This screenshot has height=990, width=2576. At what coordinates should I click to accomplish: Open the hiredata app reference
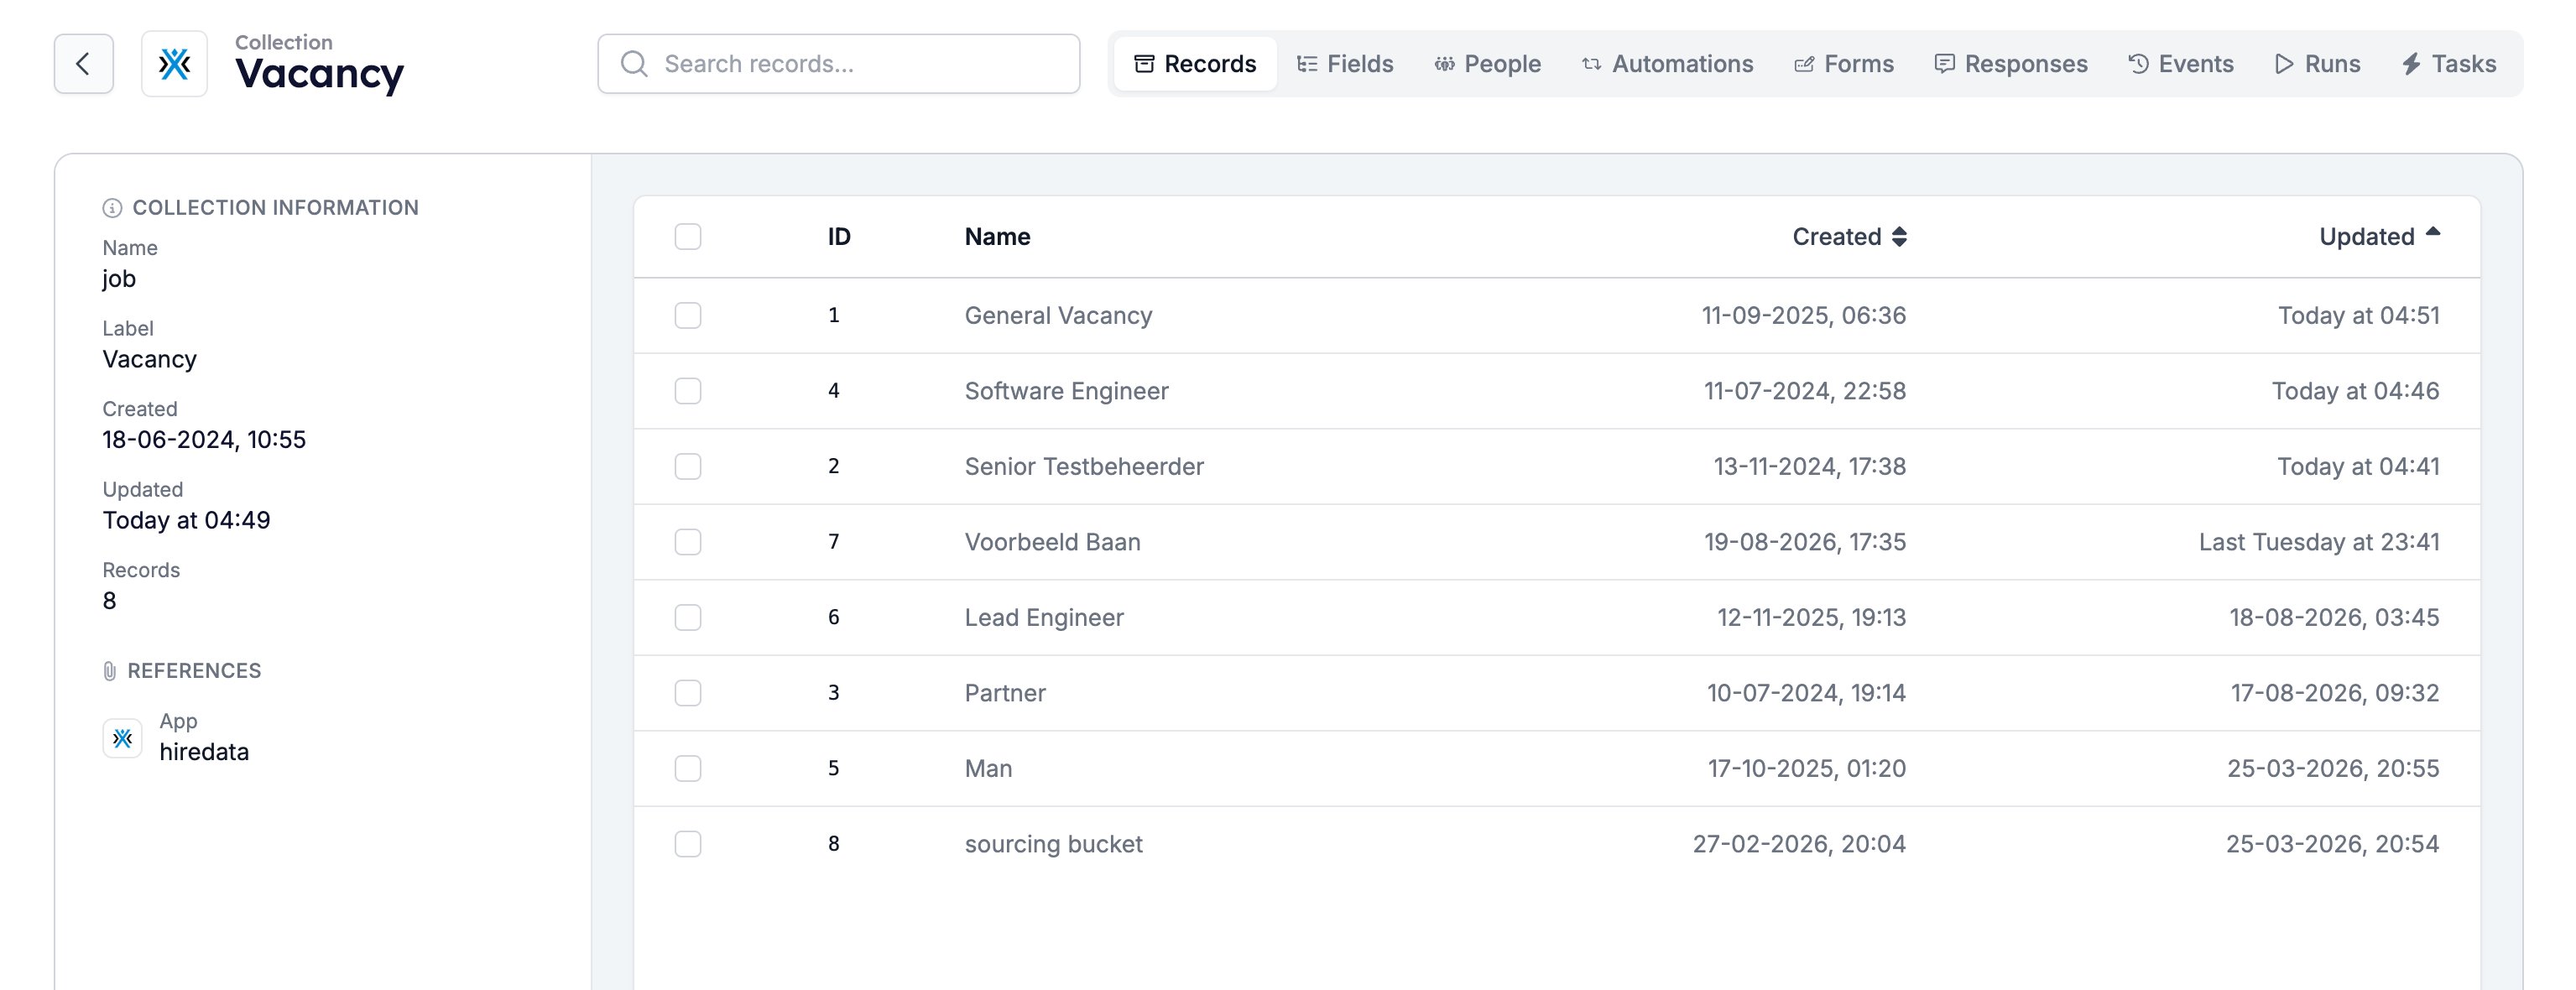click(x=204, y=738)
